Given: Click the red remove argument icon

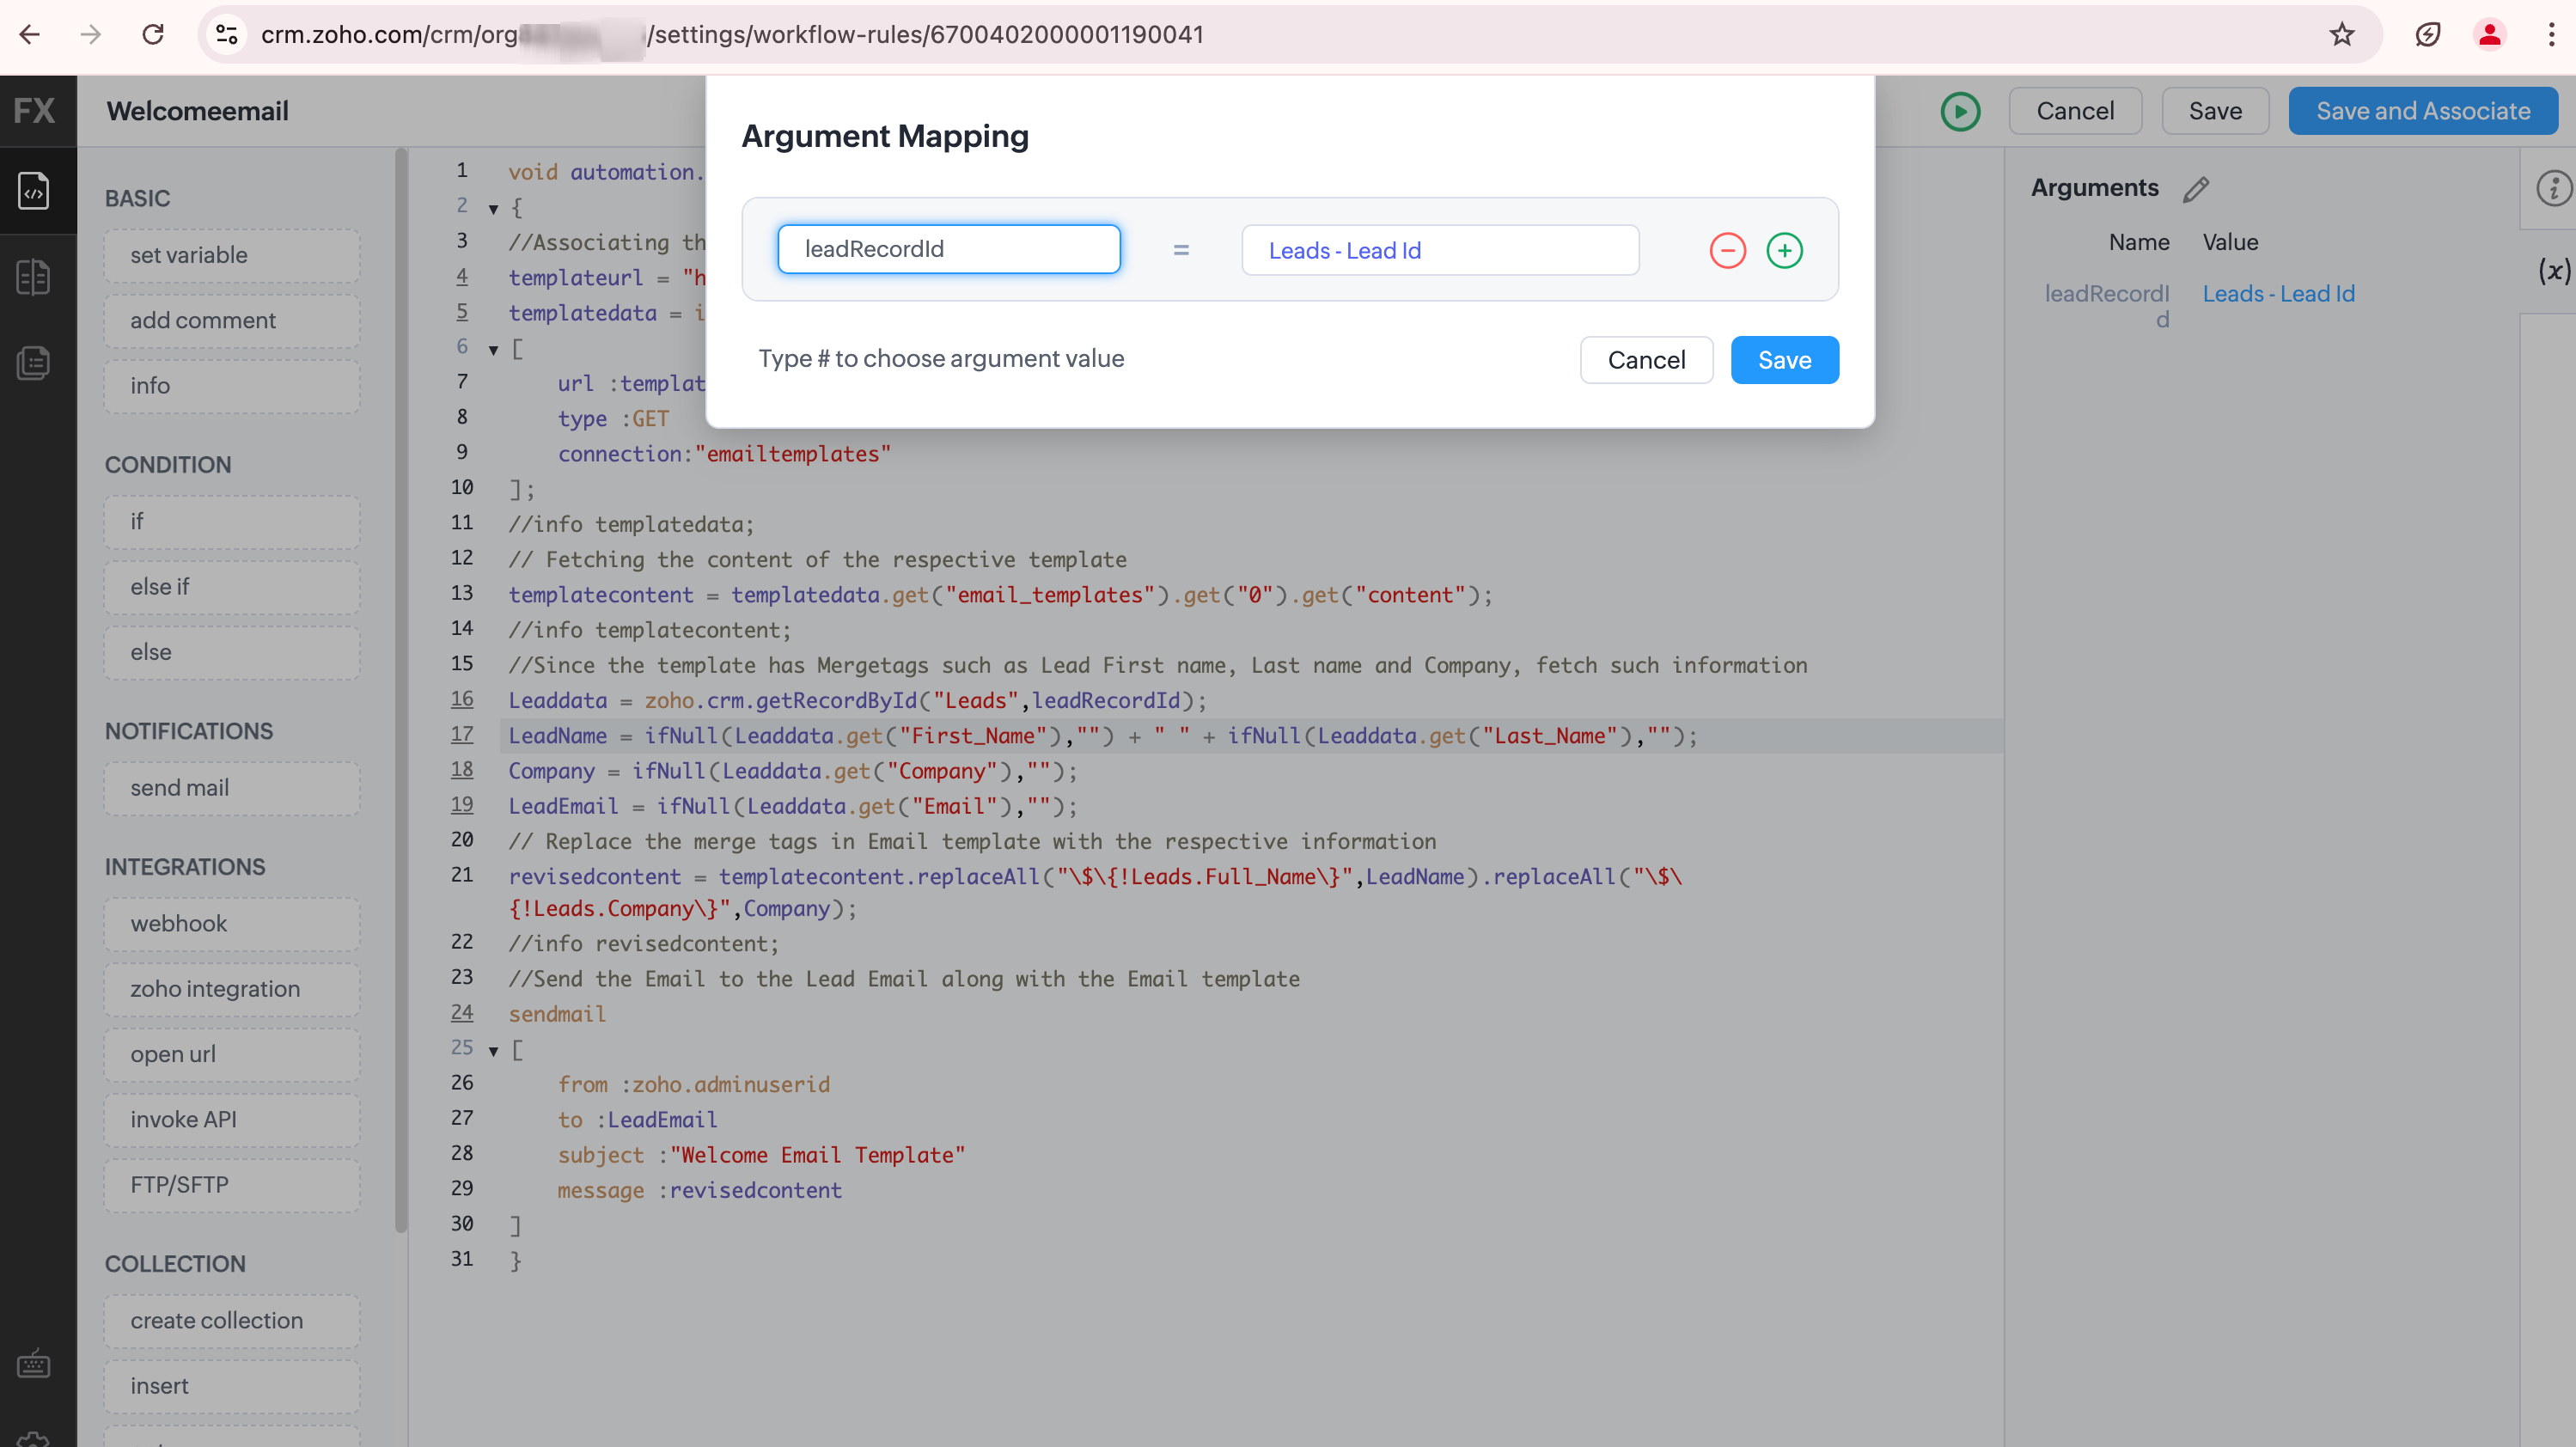Looking at the screenshot, I should (1727, 250).
